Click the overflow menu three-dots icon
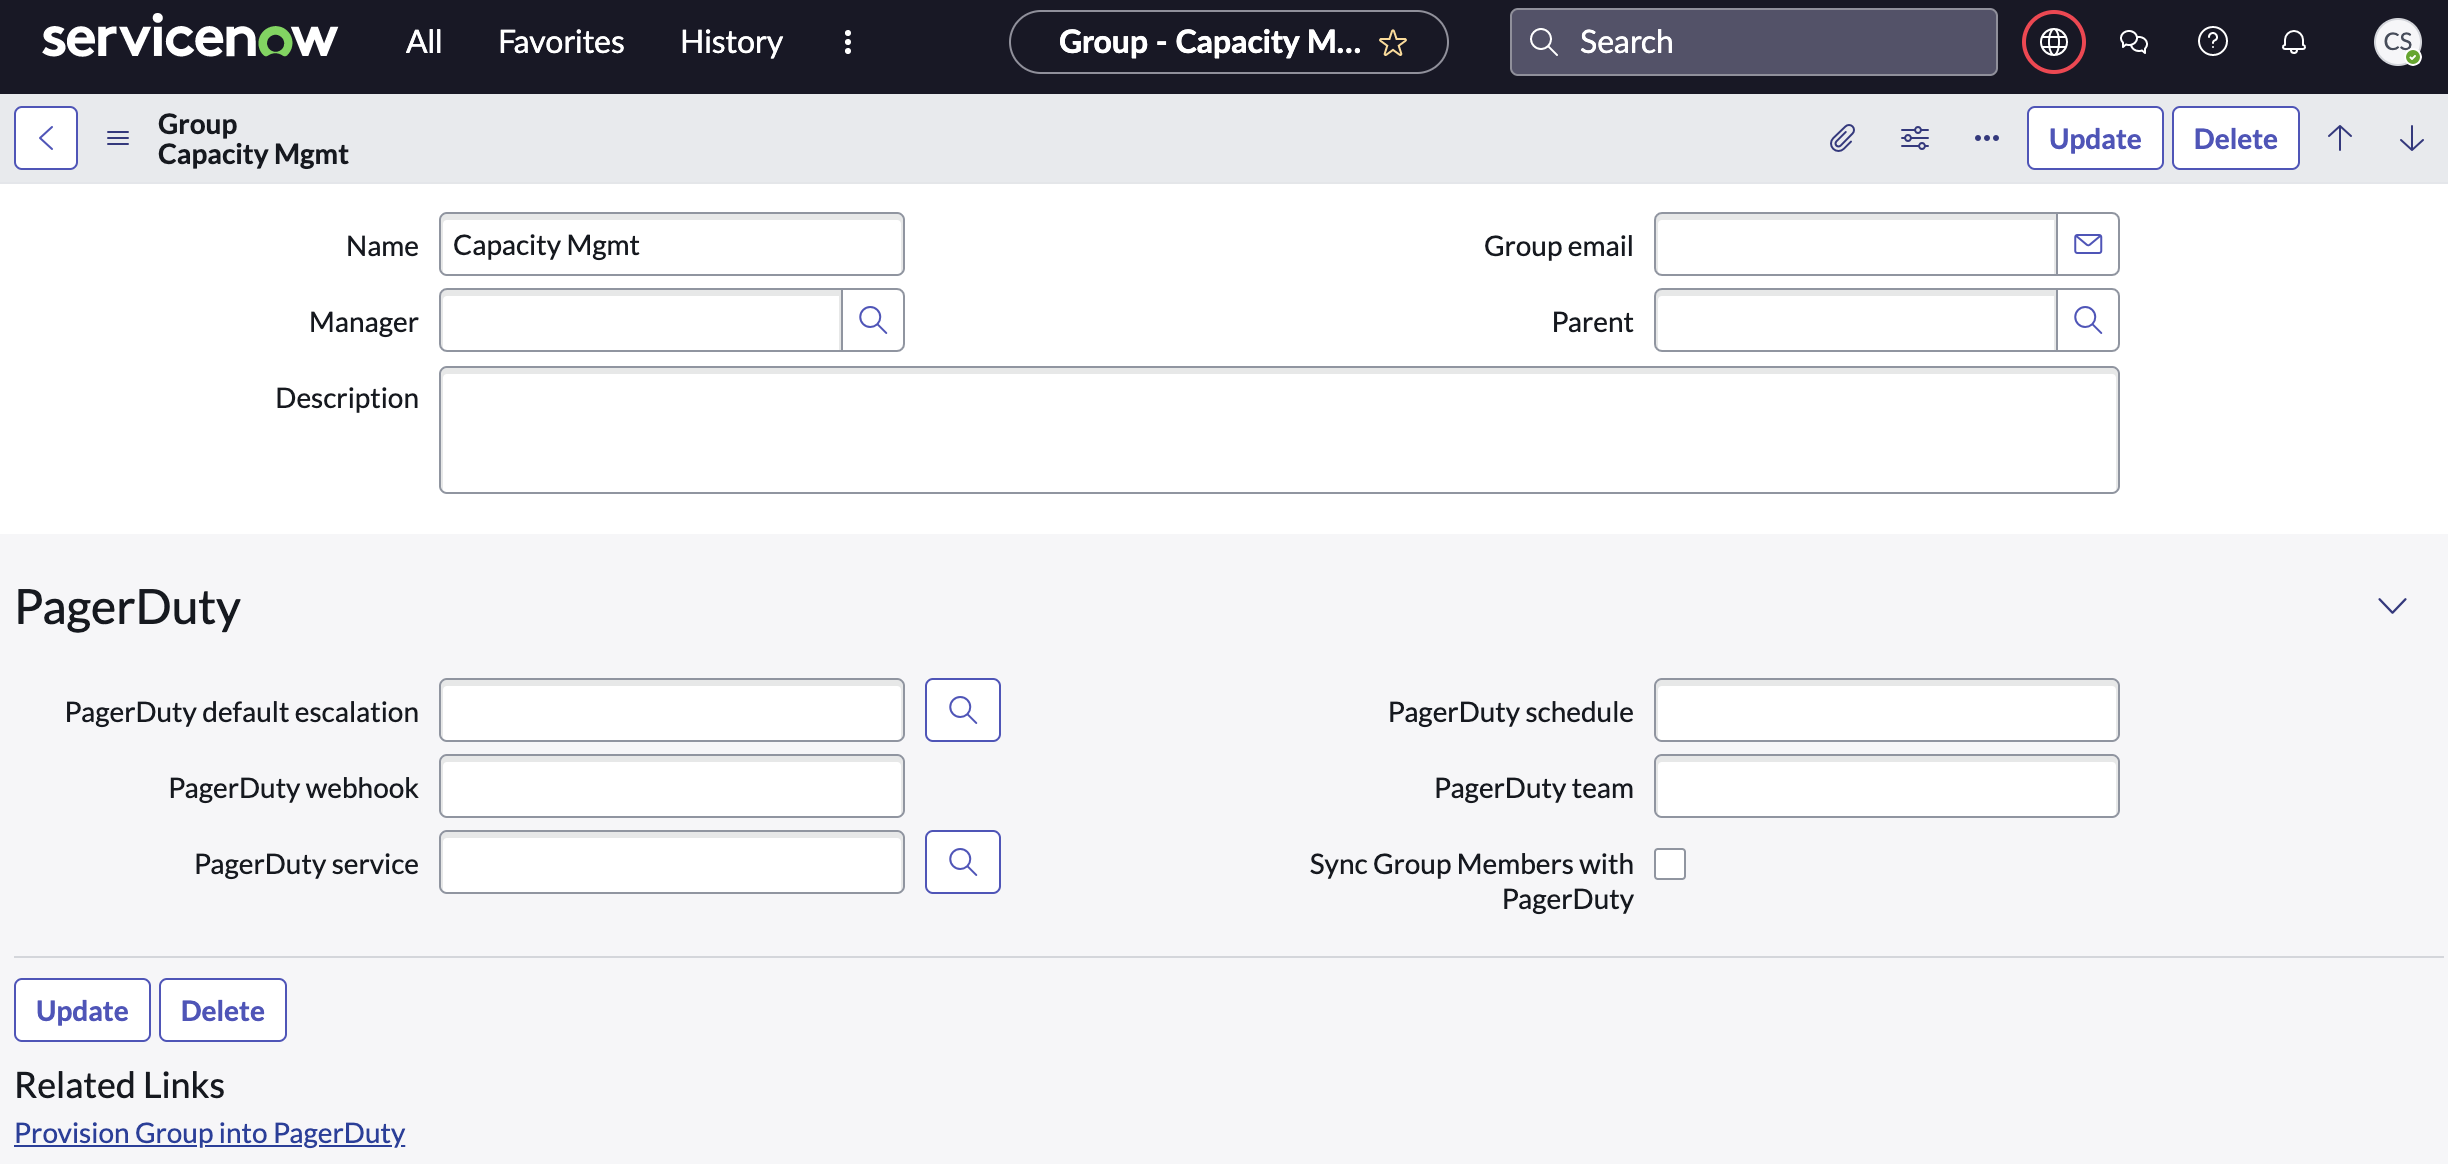Viewport: 2448px width, 1164px height. click(1986, 137)
